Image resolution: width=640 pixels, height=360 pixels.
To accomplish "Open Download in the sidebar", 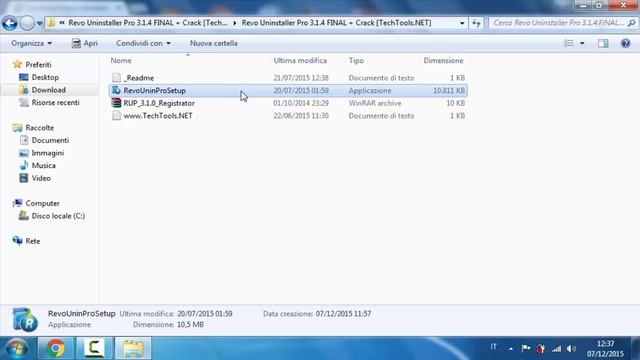I will point(49,90).
